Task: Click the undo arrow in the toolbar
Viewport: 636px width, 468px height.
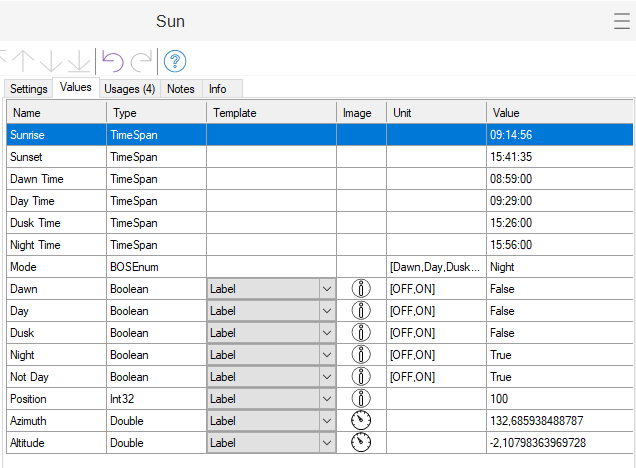Action: [113, 61]
